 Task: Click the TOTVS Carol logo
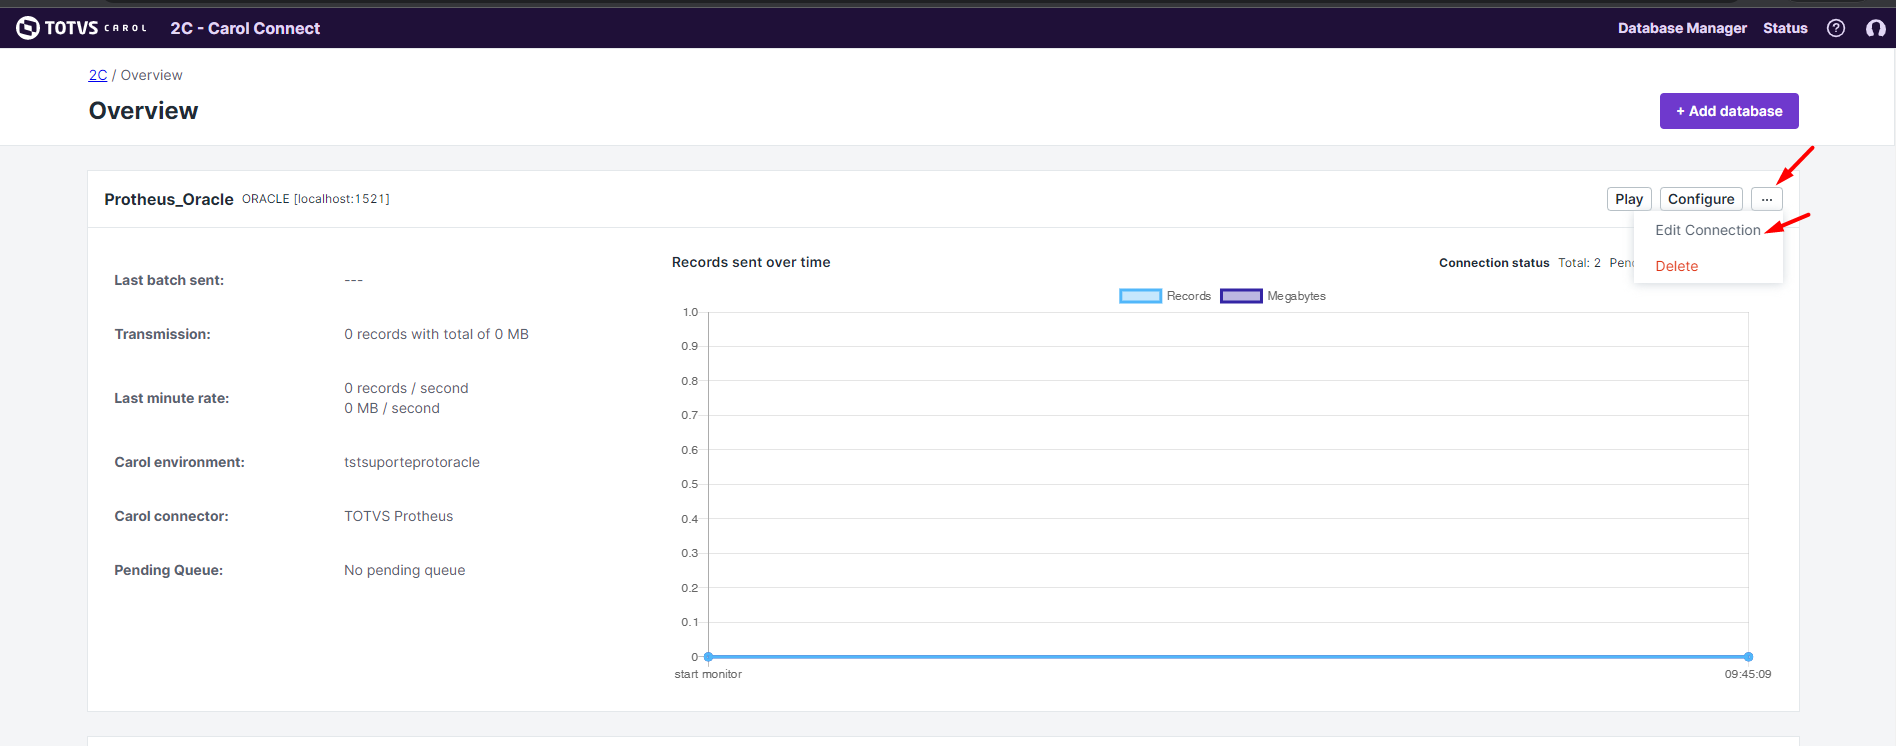click(81, 28)
